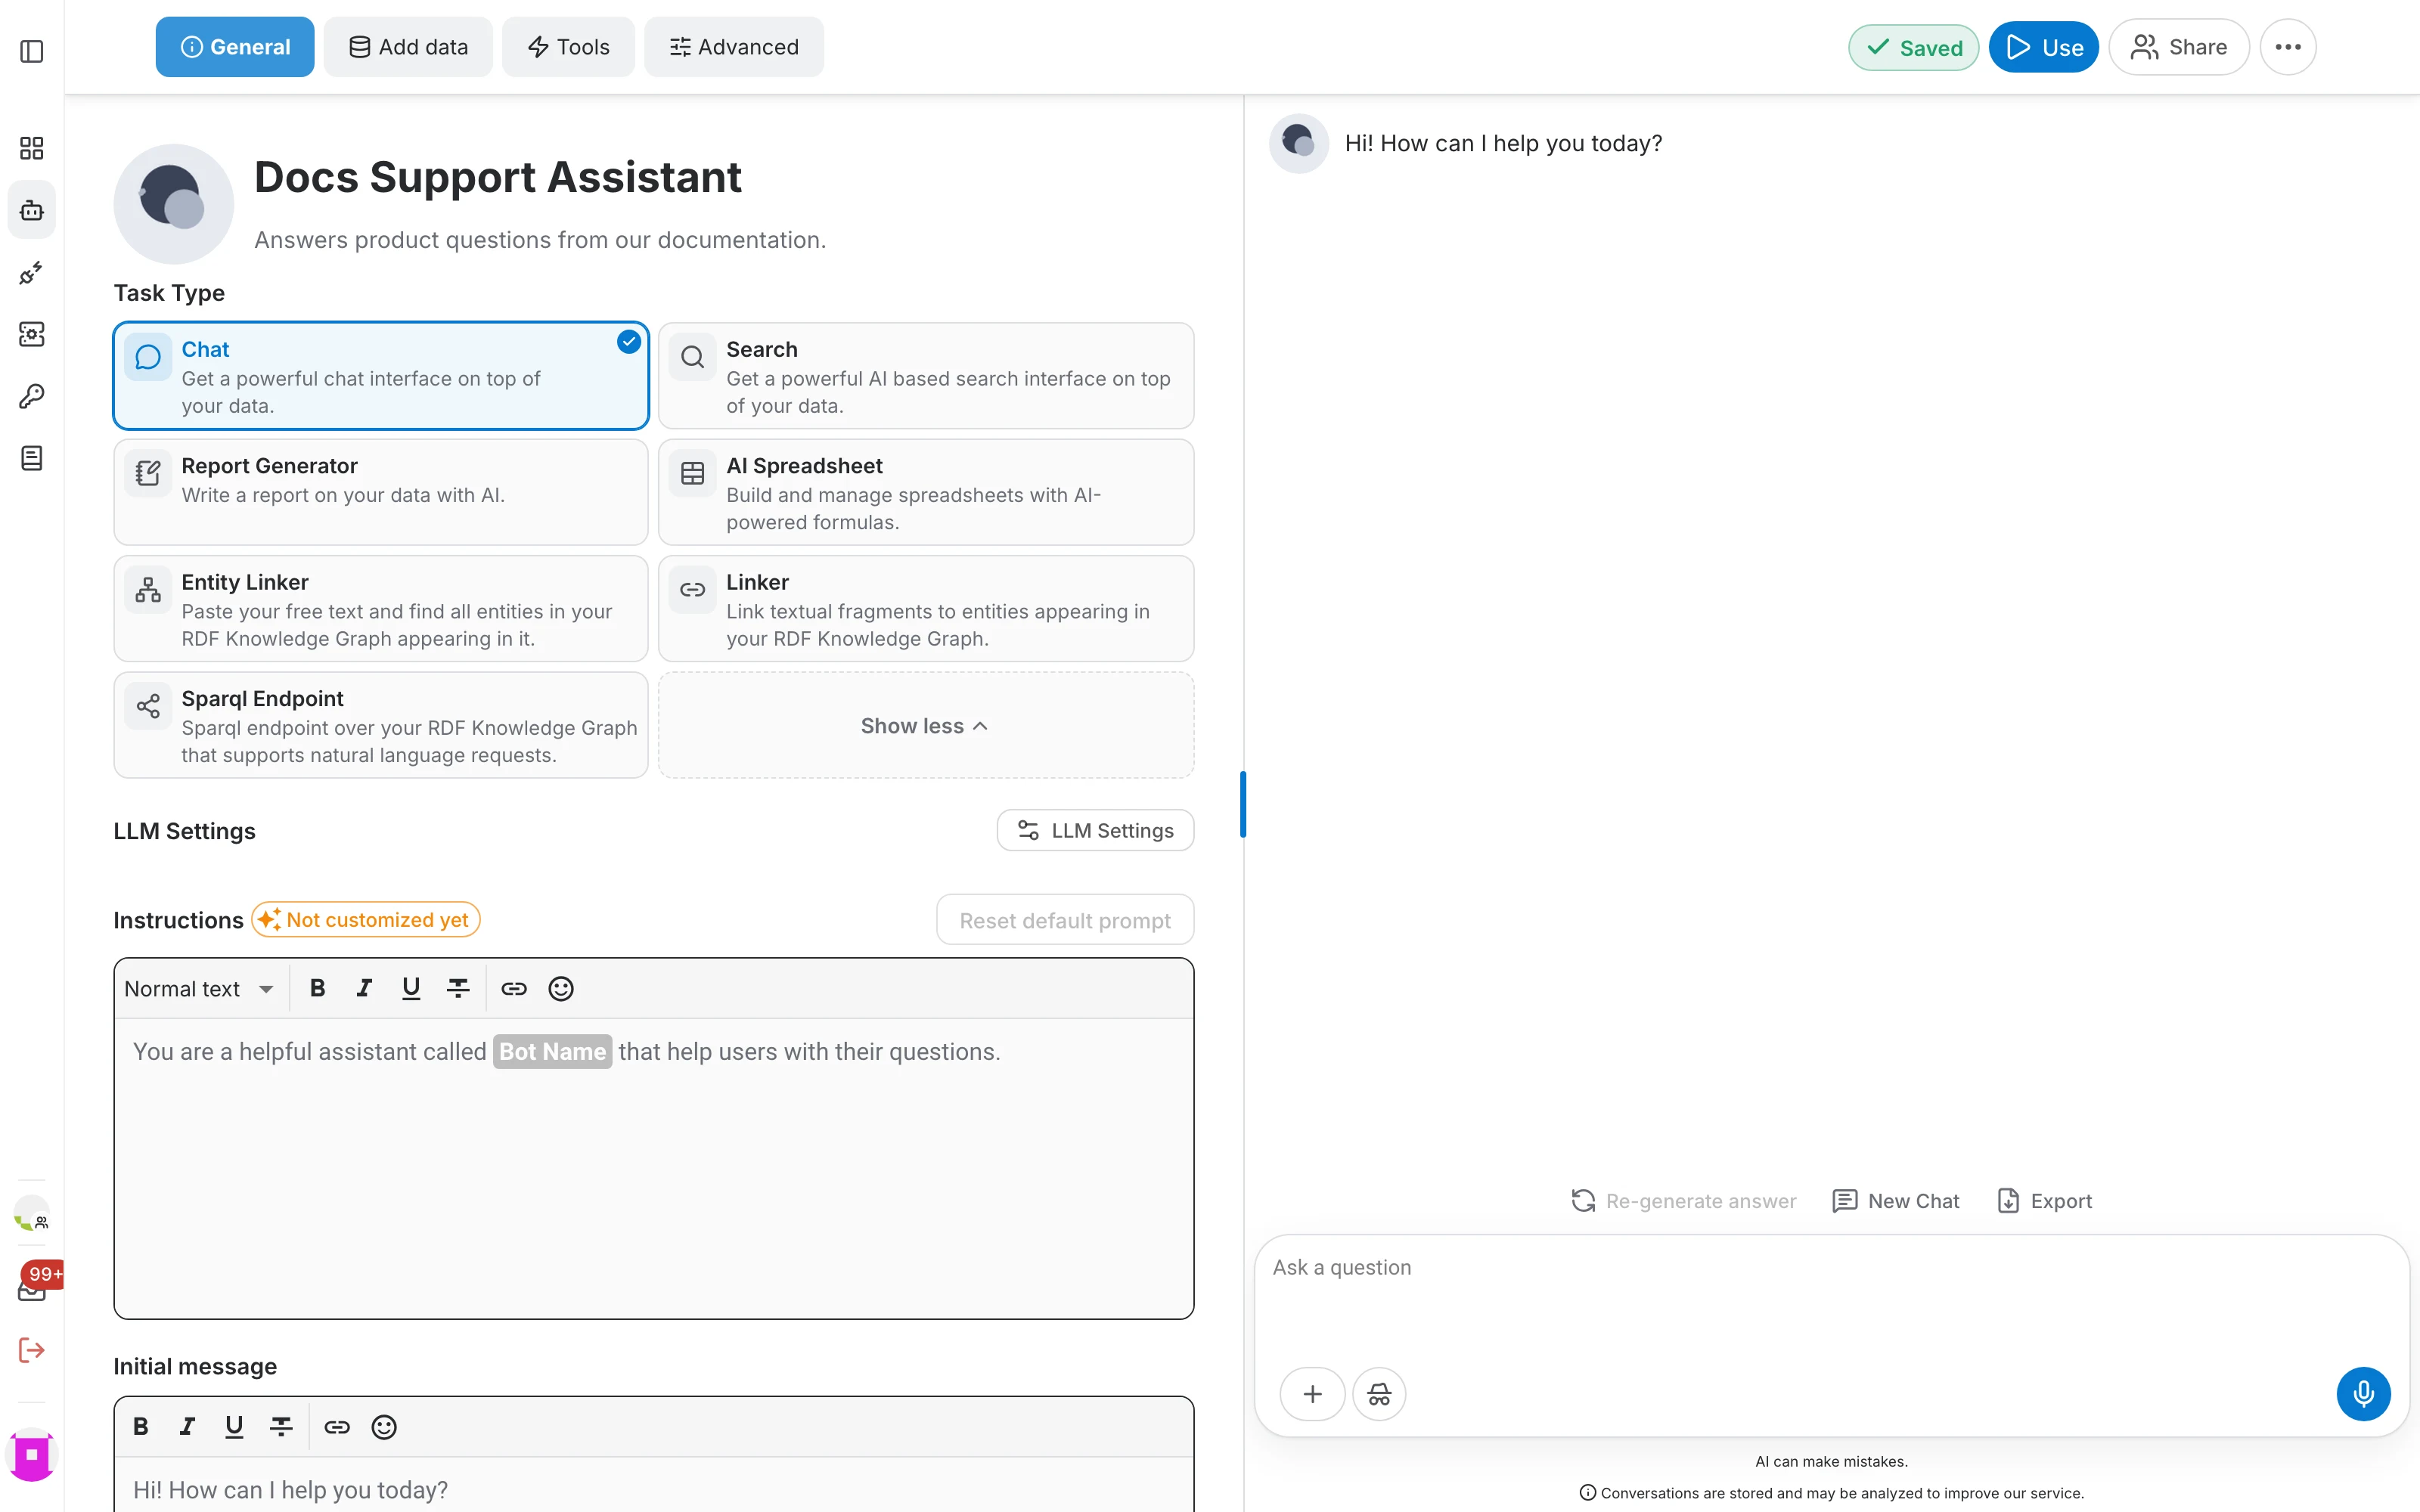This screenshot has width=2420, height=1512.
Task: Collapse task types with Show less
Action: click(x=926, y=725)
